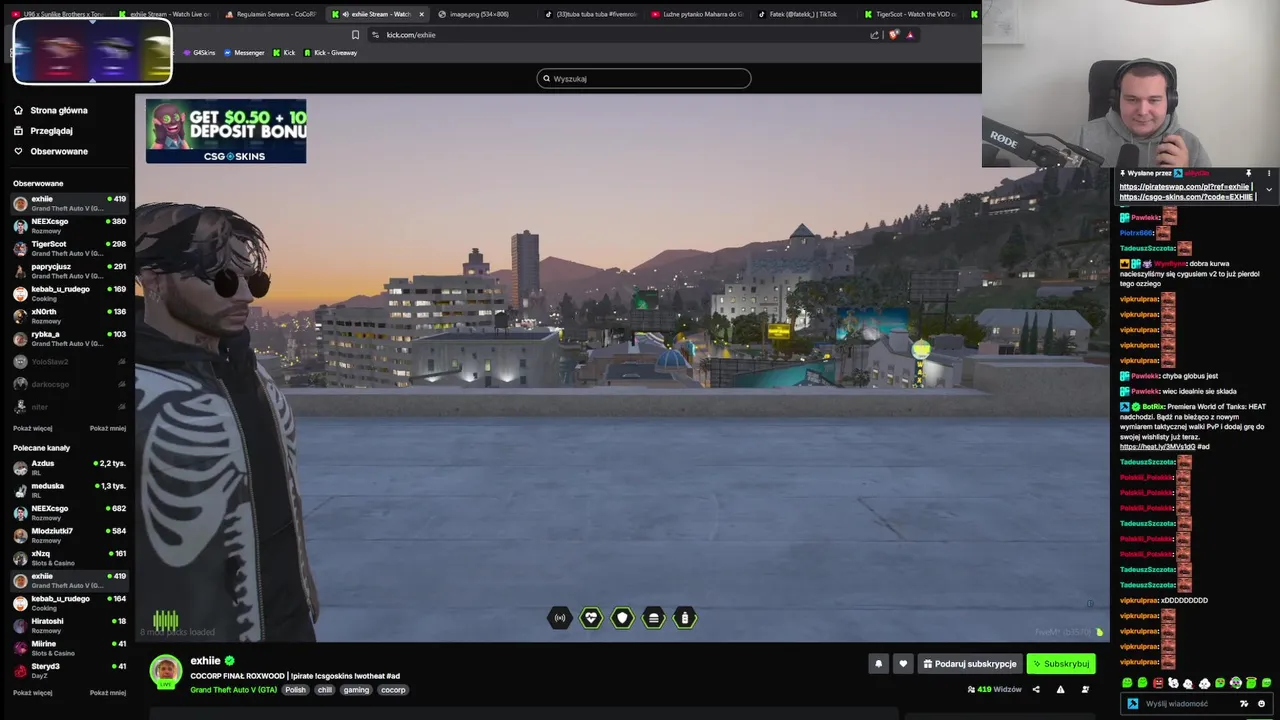Open the heat.tv link in BotRix message

click(x=1157, y=446)
